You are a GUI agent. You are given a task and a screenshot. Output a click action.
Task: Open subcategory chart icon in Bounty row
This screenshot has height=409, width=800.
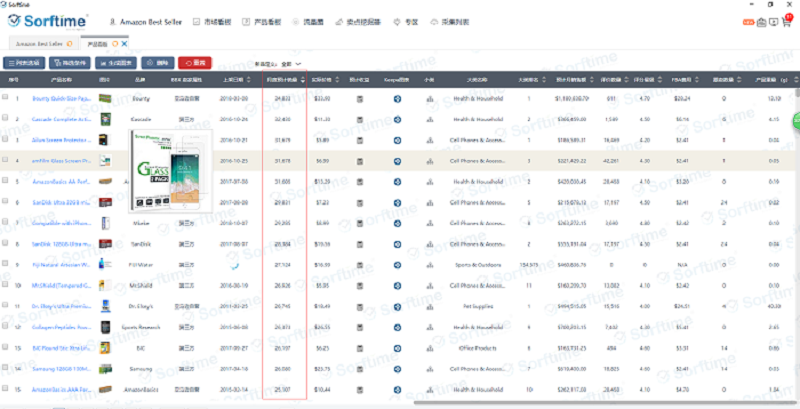[x=430, y=99]
